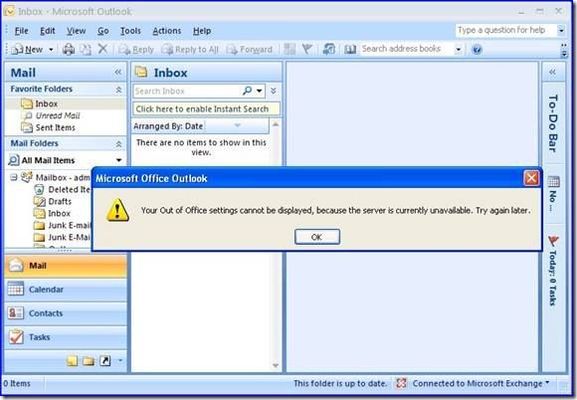Click the Delete X icon in toolbar

coord(103,49)
